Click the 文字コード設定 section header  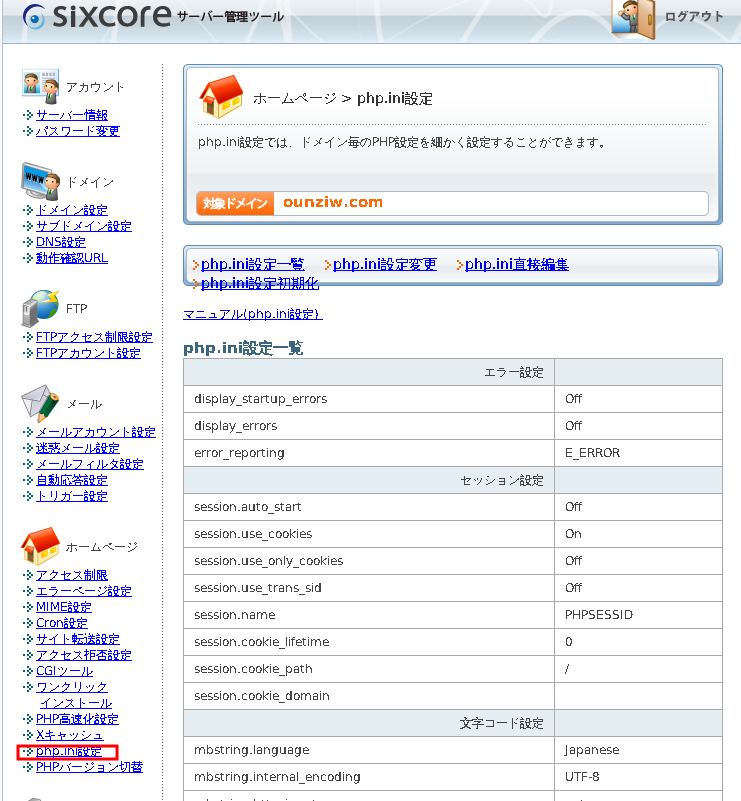click(x=501, y=723)
